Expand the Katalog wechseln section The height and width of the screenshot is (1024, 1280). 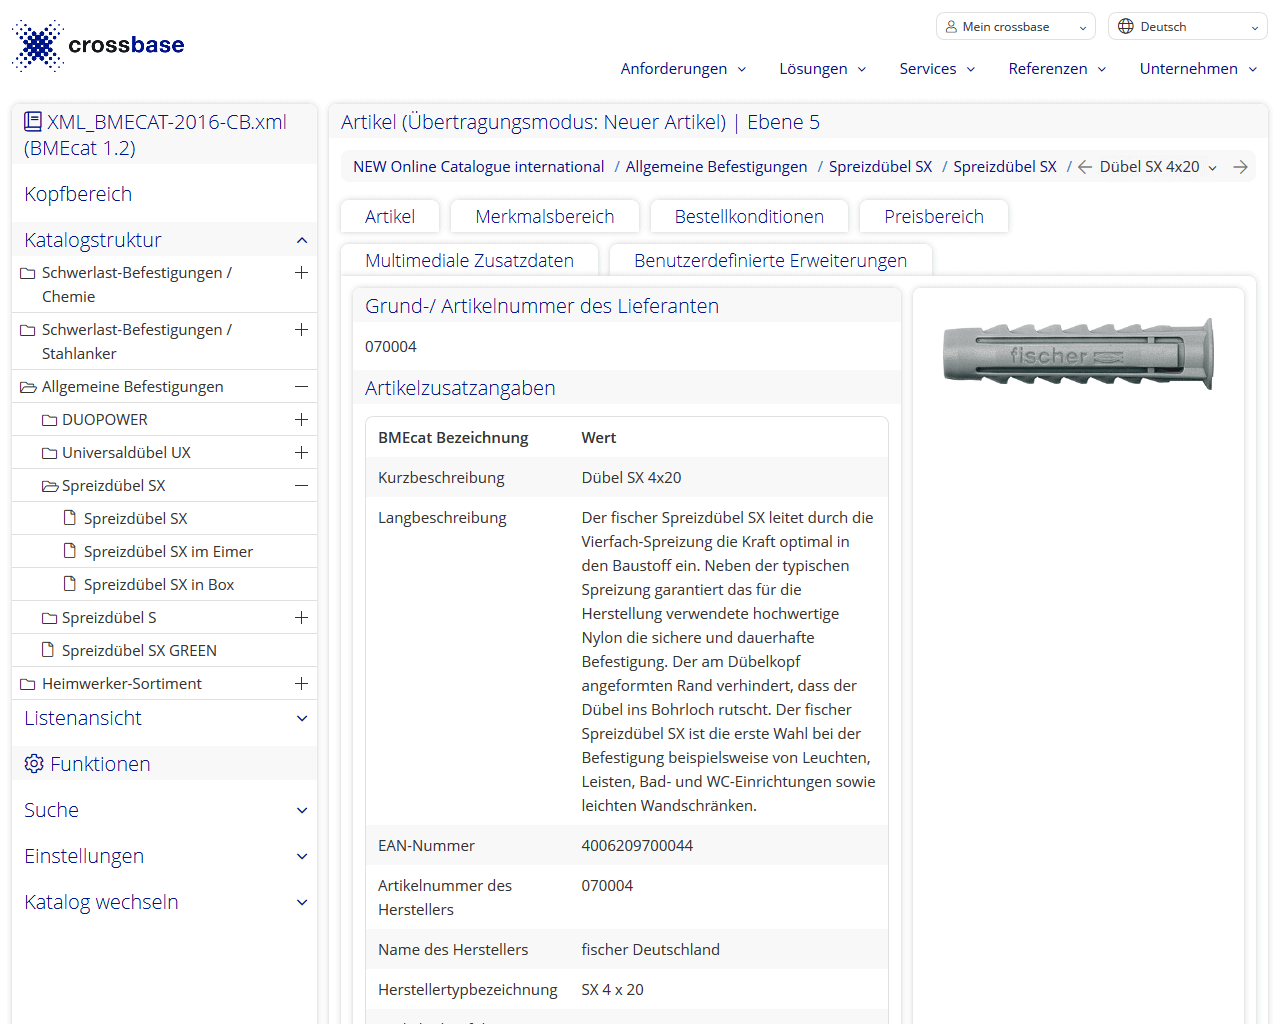302,902
